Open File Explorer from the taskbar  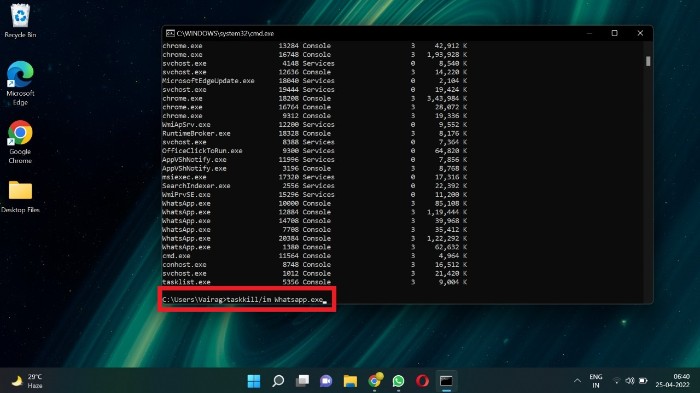350,381
